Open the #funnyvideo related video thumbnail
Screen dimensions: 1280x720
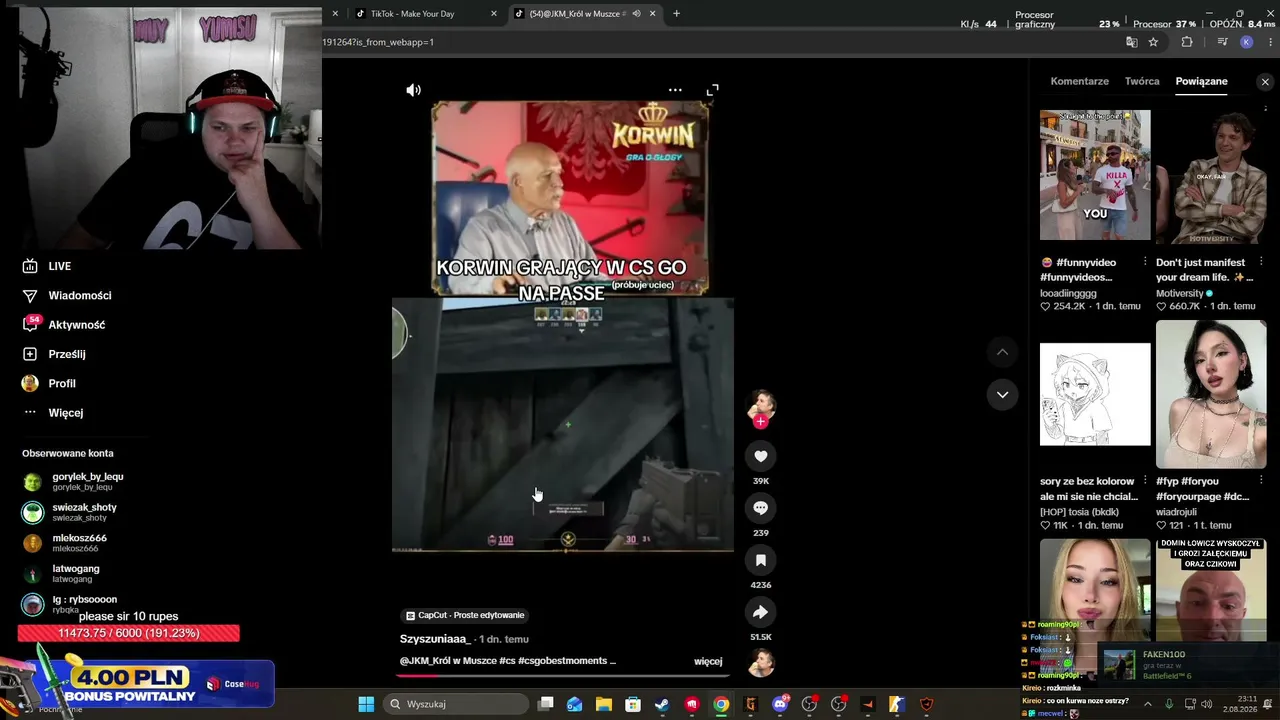[1095, 175]
